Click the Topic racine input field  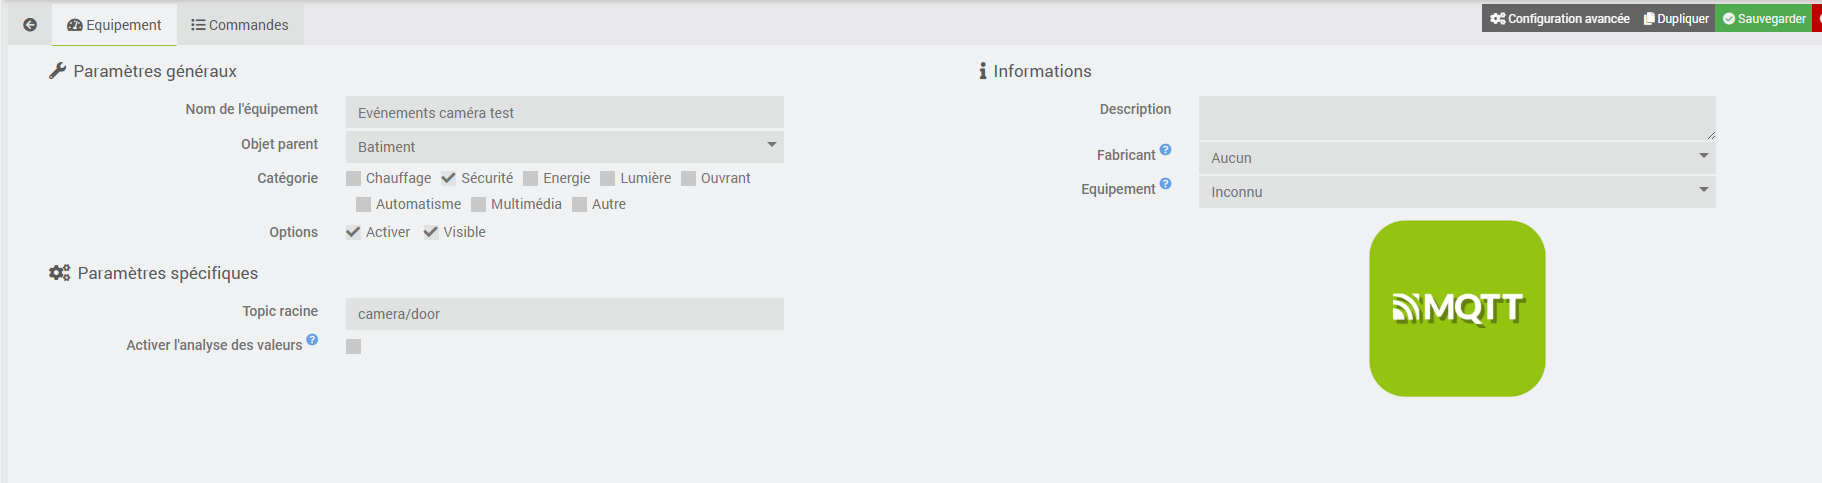(565, 314)
